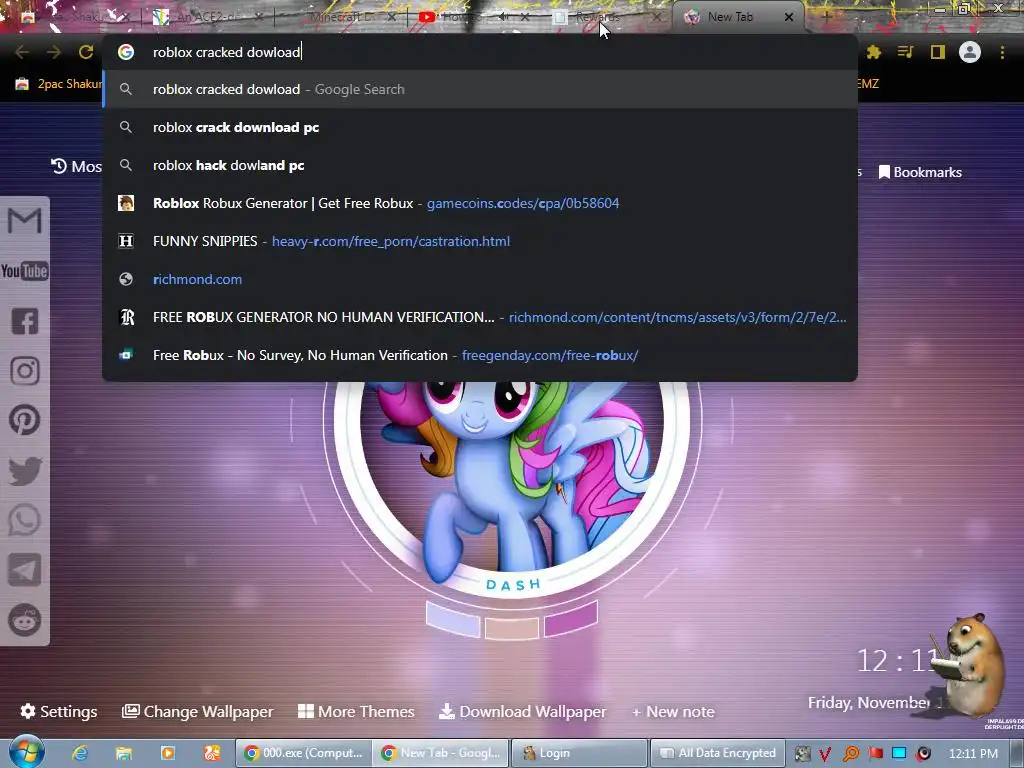The width and height of the screenshot is (1024, 768).
Task: Open Pinterest from the sidebar
Action: pos(25,421)
